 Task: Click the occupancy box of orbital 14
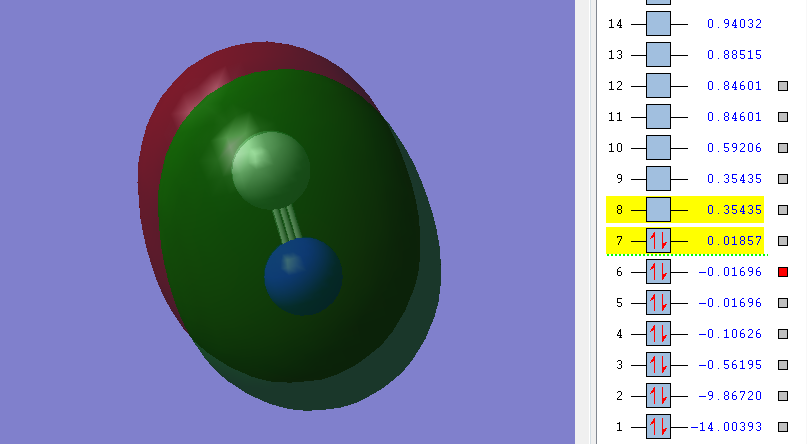[658, 24]
